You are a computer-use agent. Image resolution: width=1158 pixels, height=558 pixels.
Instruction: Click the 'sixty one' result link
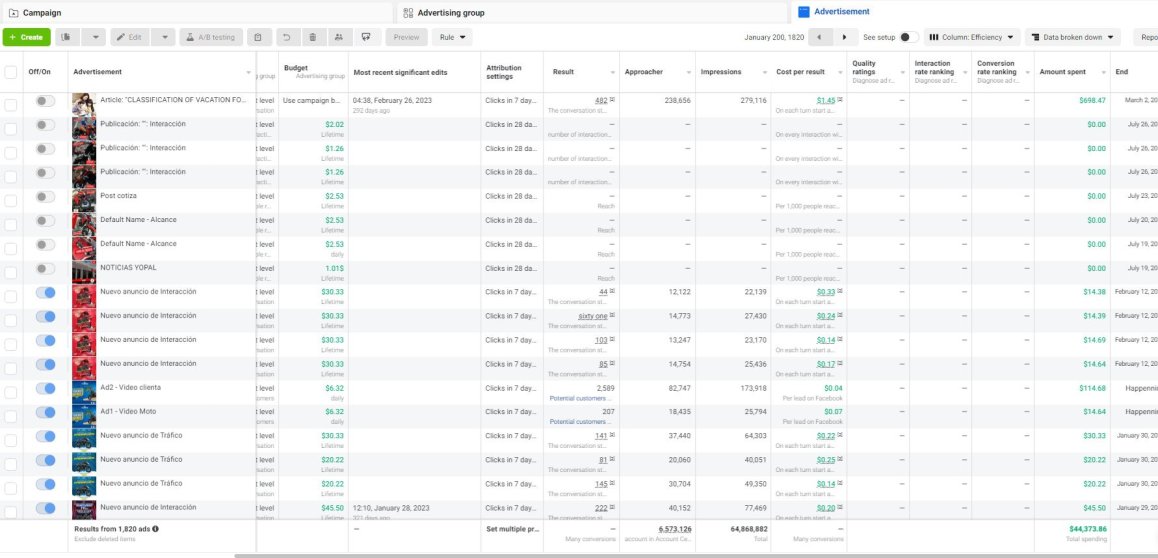coord(593,316)
